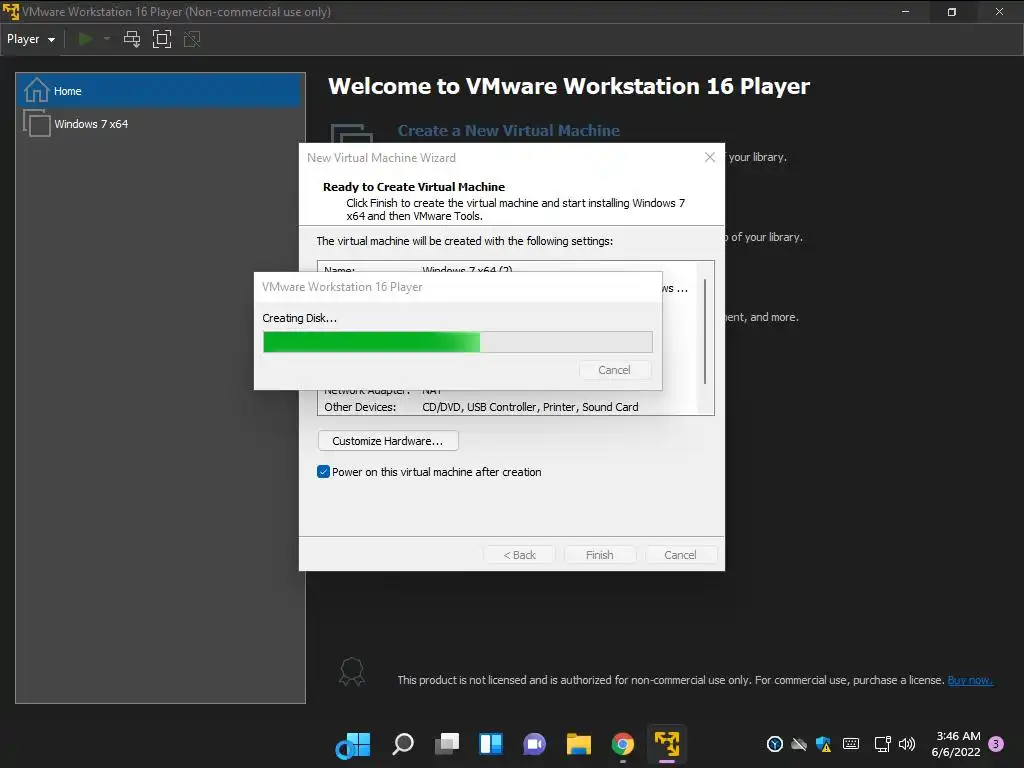Click Customize Hardware button
1024x768 pixels.
[388, 441]
